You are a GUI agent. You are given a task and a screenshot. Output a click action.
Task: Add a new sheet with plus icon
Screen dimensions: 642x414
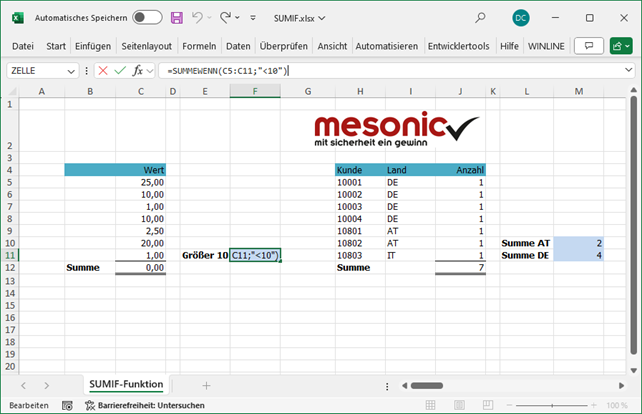(206, 385)
